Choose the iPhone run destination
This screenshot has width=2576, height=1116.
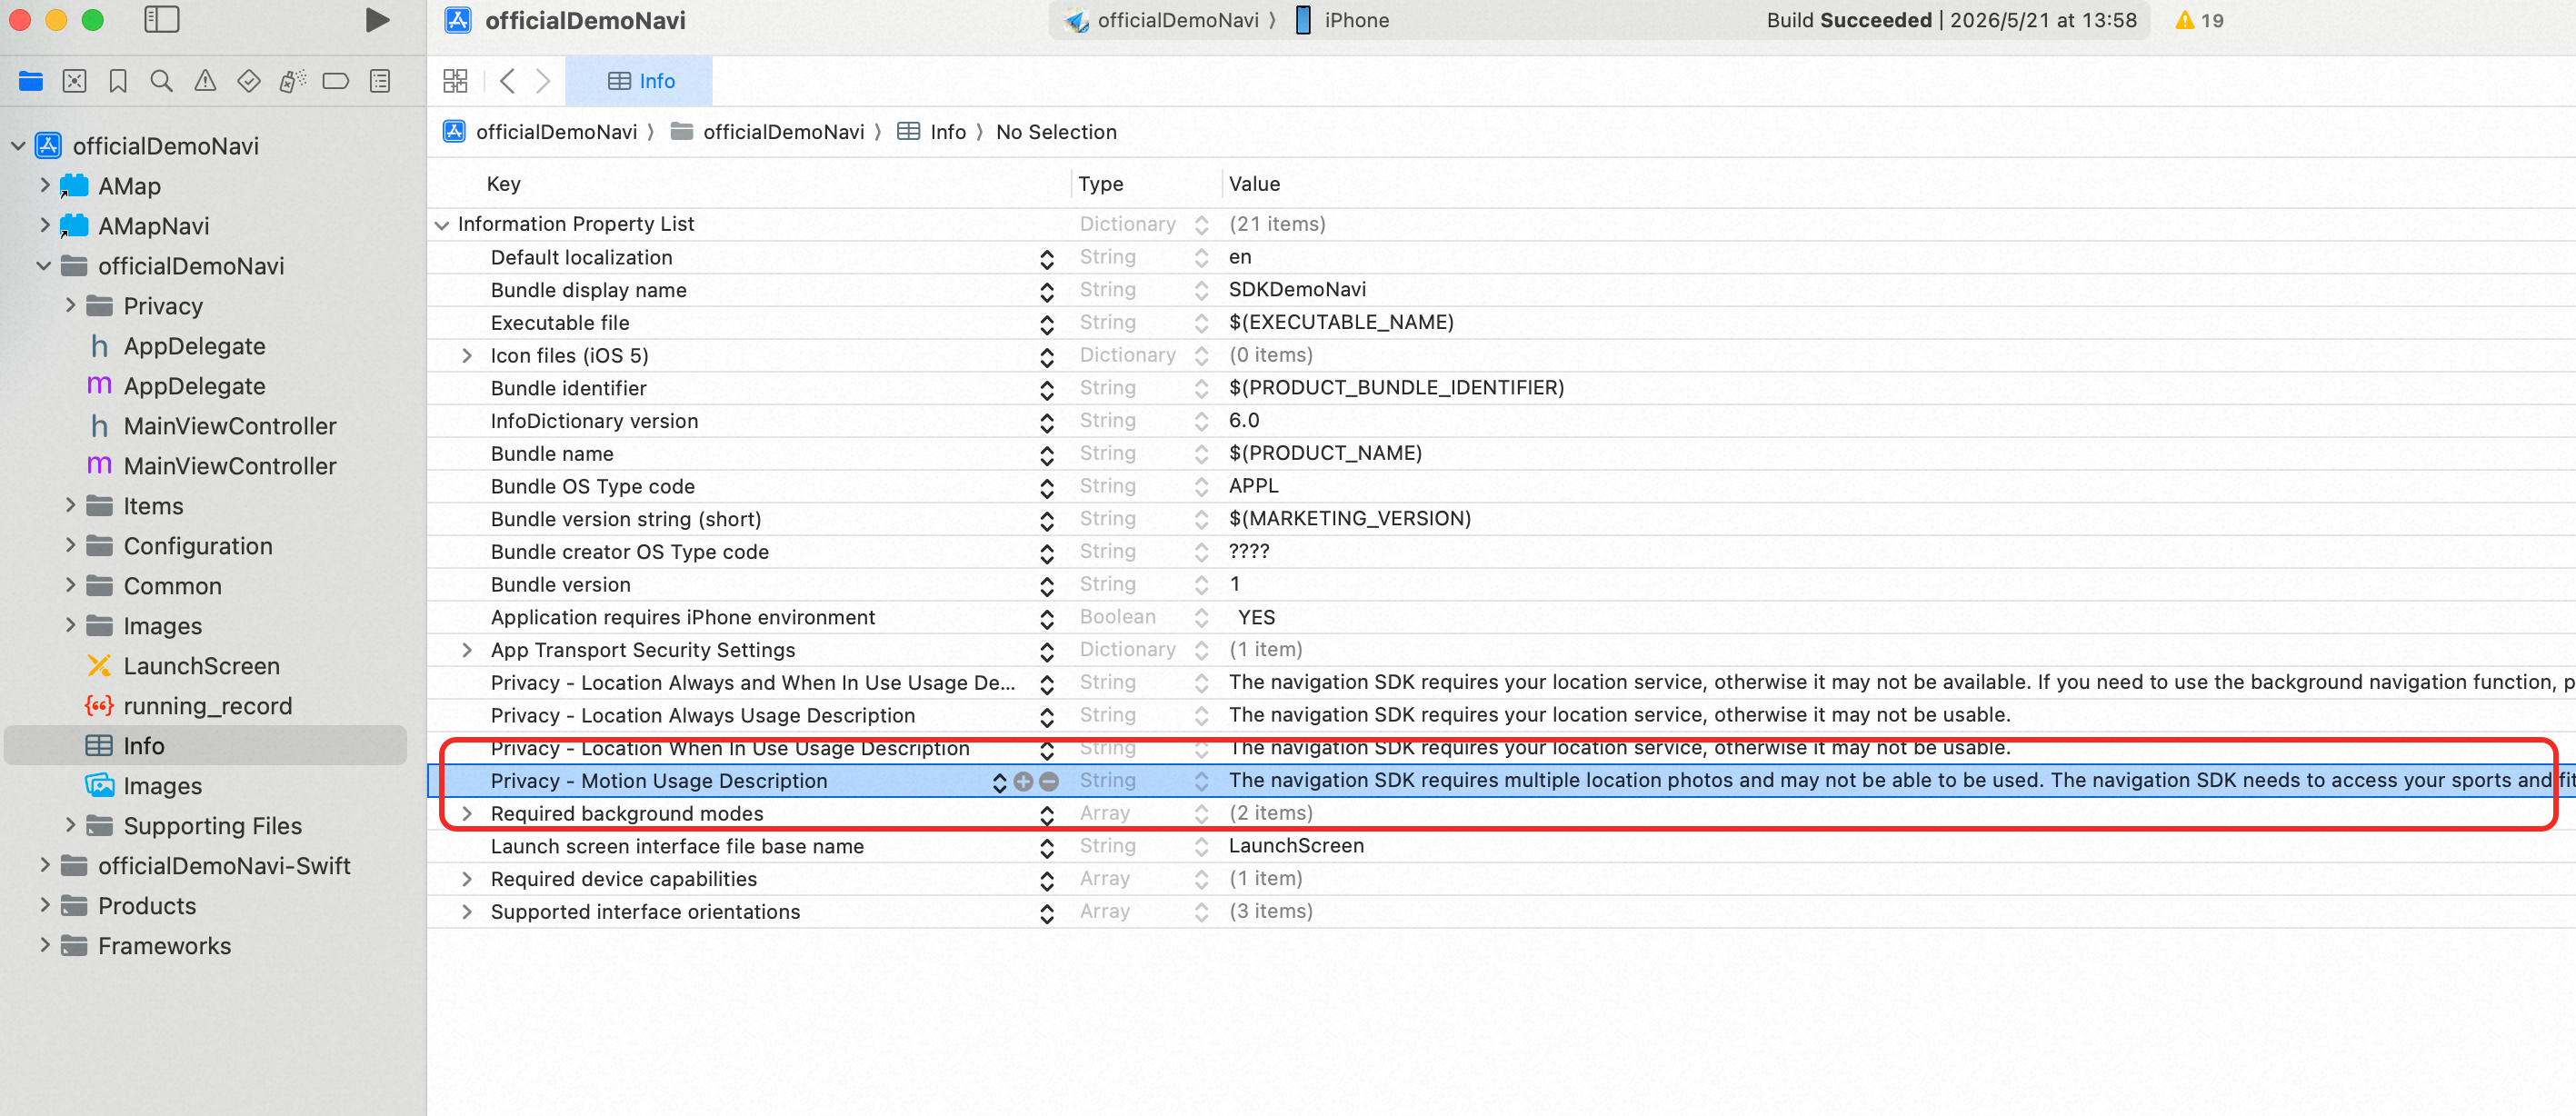click(1342, 20)
